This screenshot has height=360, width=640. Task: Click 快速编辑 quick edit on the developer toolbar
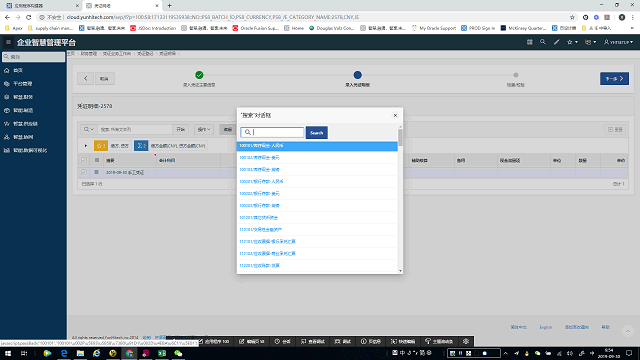pos(403,341)
